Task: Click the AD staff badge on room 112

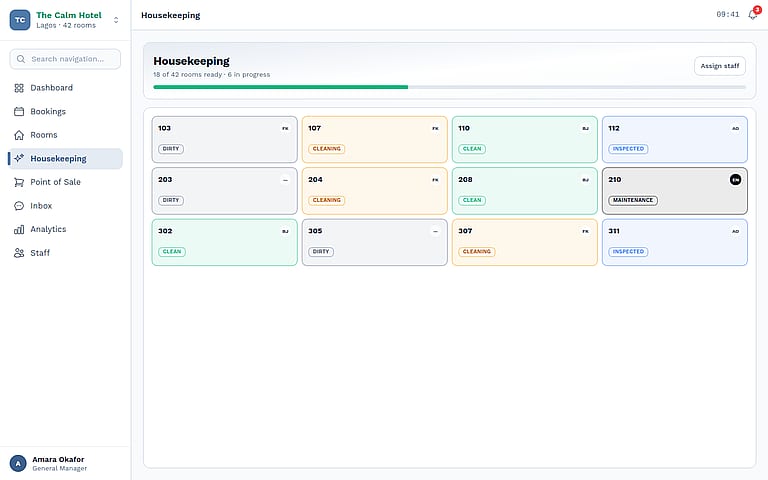Action: [736, 128]
